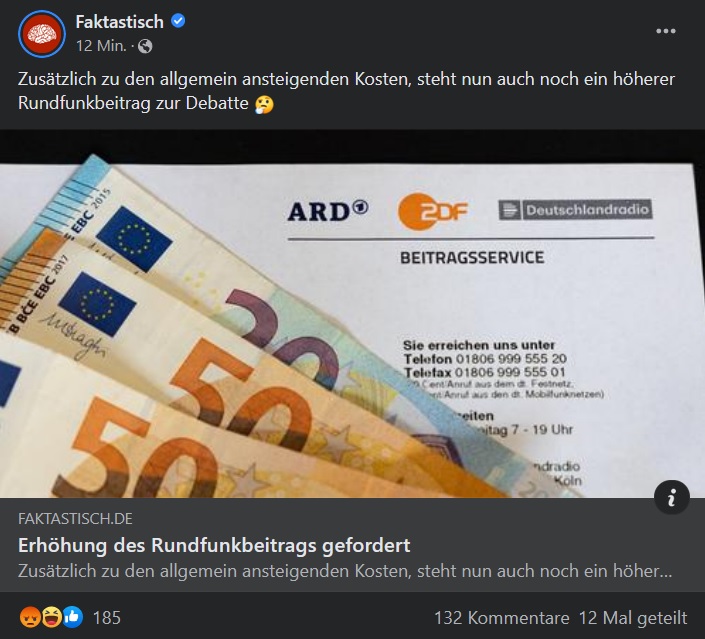Click the post caption about Rundfunkbeitrag
This screenshot has height=639, width=705.
click(346, 91)
